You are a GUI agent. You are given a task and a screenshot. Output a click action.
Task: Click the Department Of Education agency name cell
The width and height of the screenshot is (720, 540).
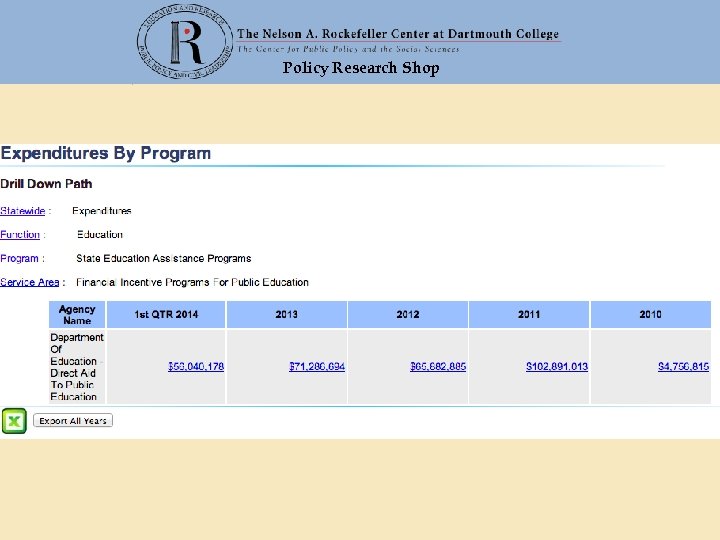pos(77,367)
